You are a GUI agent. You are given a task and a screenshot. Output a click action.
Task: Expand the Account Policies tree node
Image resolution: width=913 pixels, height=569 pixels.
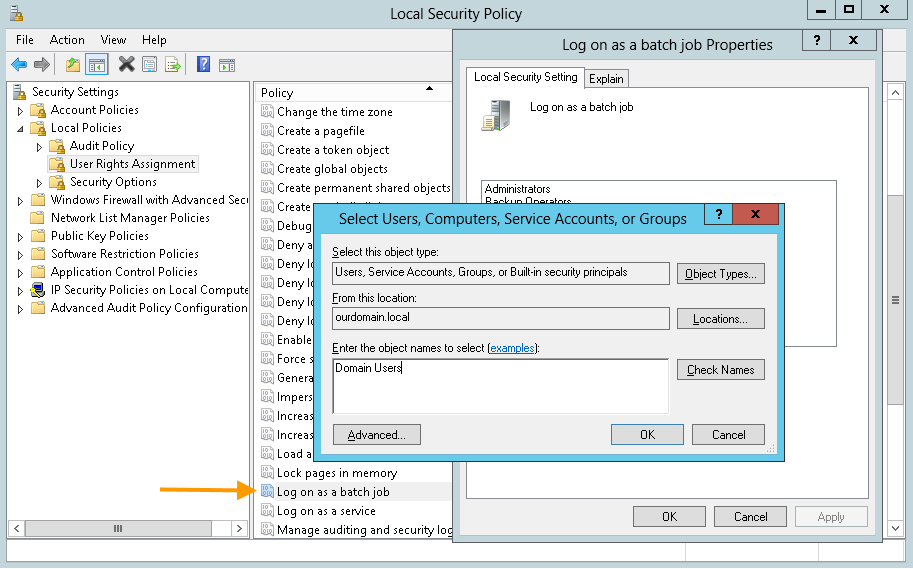pos(20,111)
